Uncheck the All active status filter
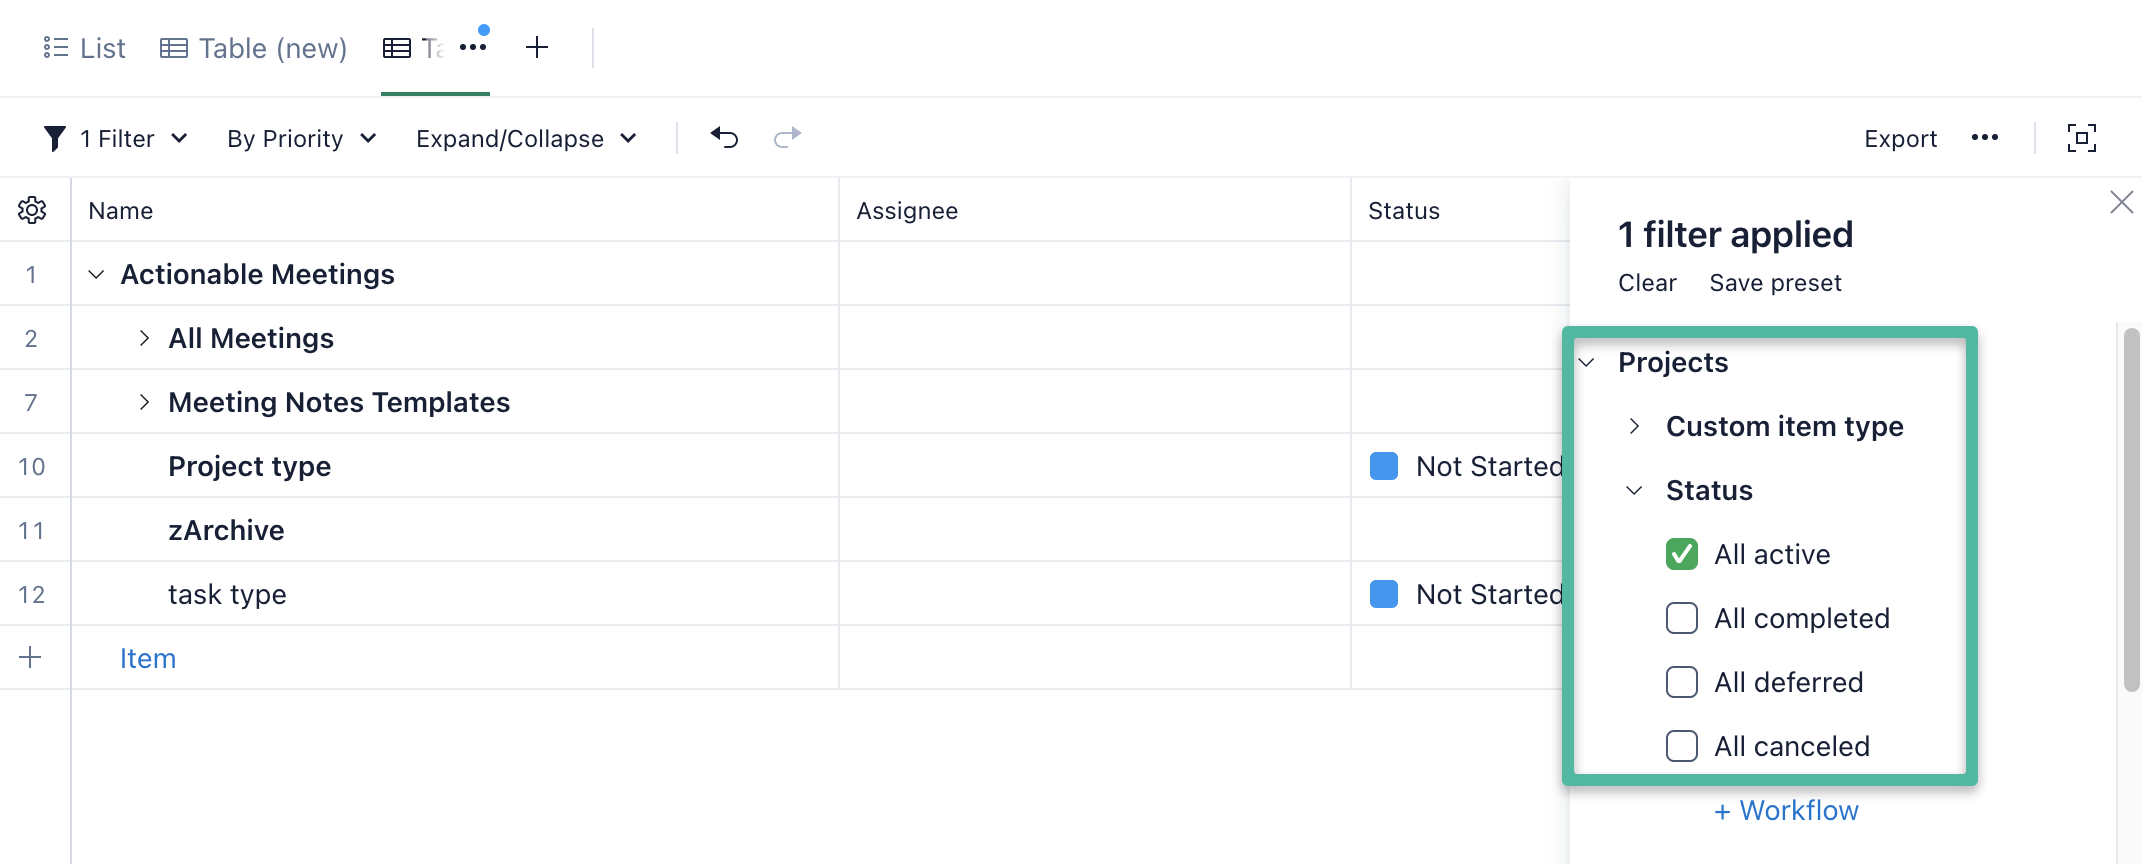The height and width of the screenshot is (864, 2142). pyautogui.click(x=1682, y=554)
